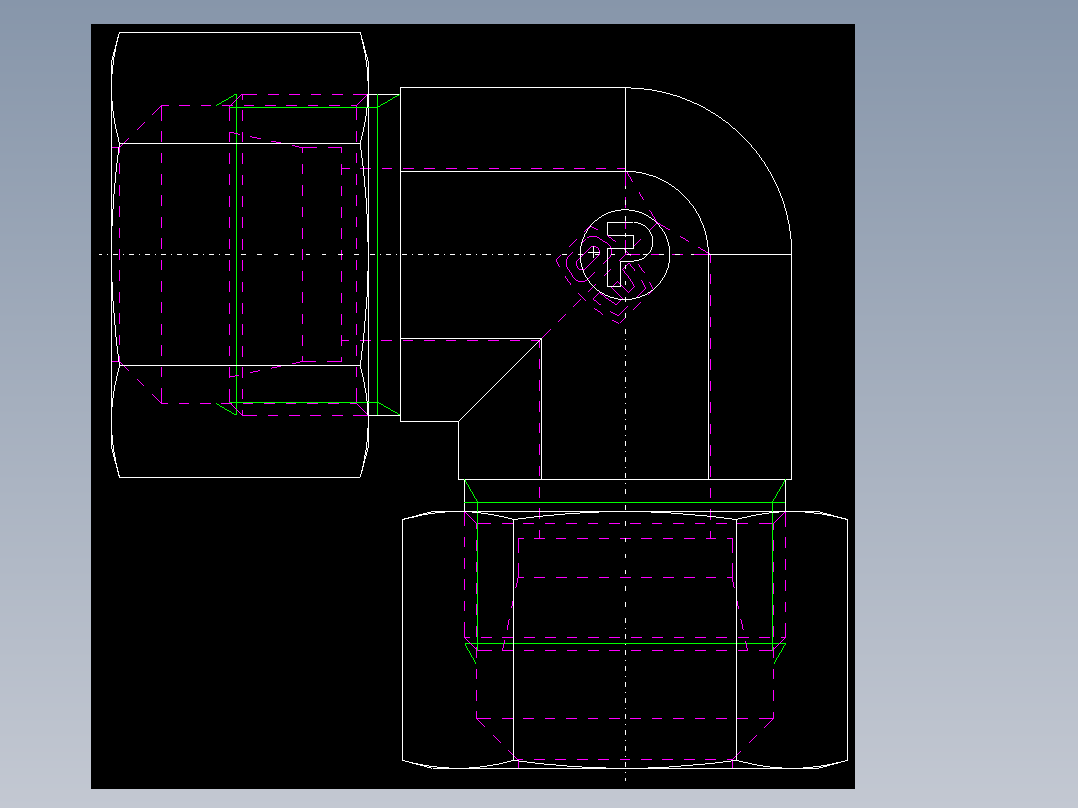
Task: Click the diagonal chamfer line inside the elbow body
Action: click(x=500, y=380)
